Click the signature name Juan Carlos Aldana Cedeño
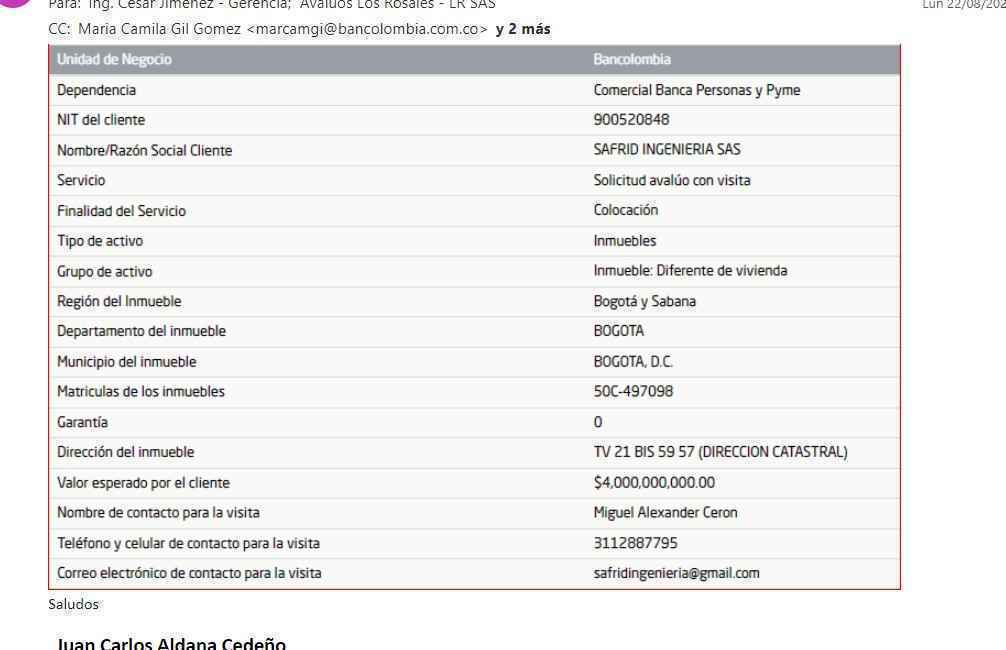This screenshot has height=650, width=1006. coord(170,643)
